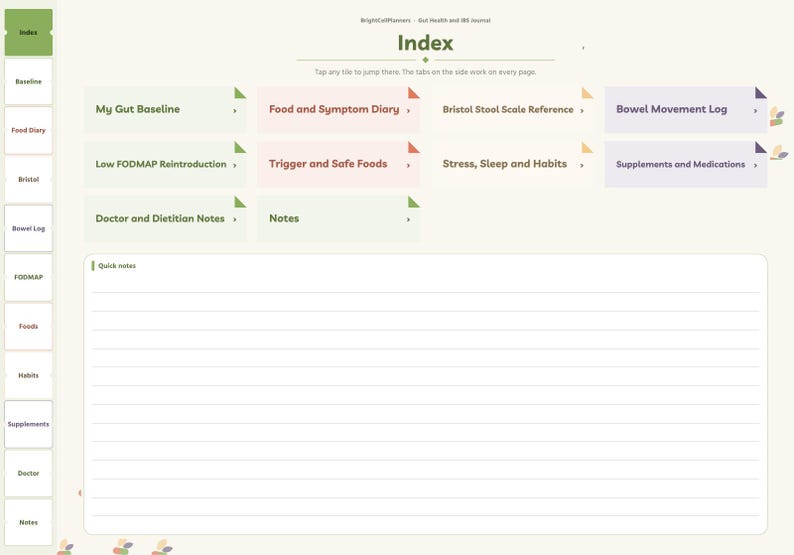Image resolution: width=794 pixels, height=555 pixels.
Task: Click the yellow corner fold on Bristol Stool Scale Reference
Action: [x=587, y=93]
